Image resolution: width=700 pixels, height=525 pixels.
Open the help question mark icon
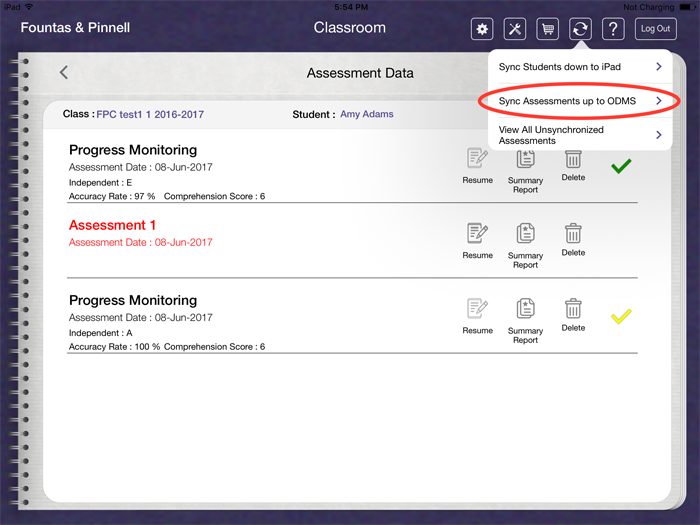pyautogui.click(x=613, y=29)
